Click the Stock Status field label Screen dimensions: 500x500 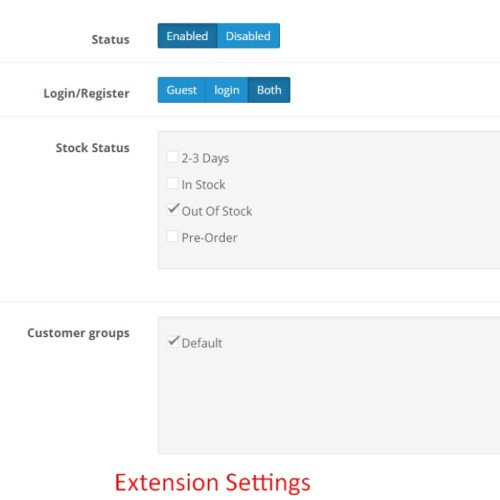tap(92, 148)
